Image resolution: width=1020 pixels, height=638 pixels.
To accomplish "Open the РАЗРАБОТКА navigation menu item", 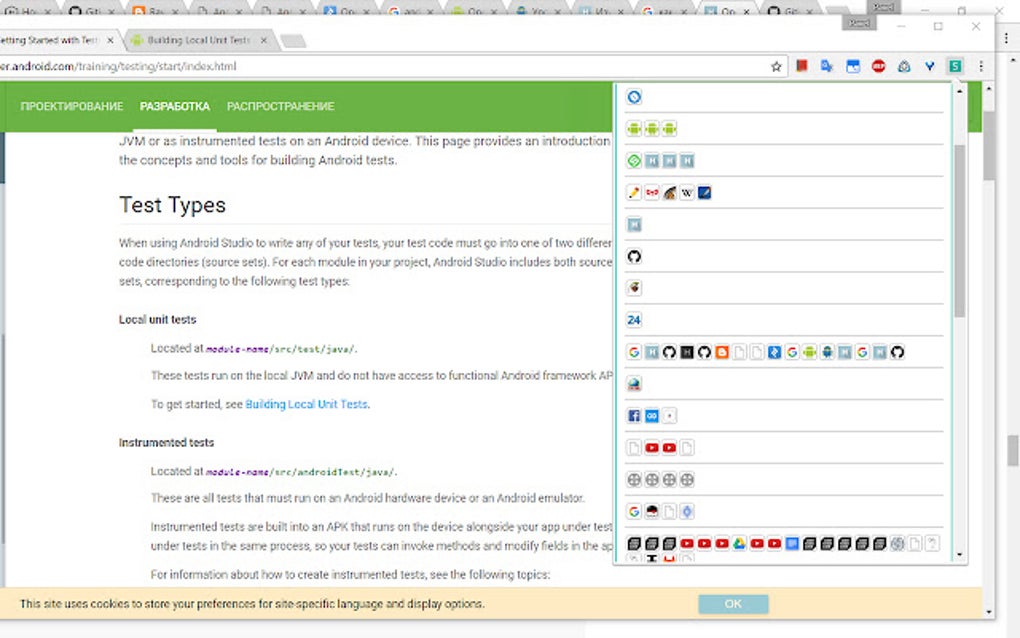I will click(175, 106).
